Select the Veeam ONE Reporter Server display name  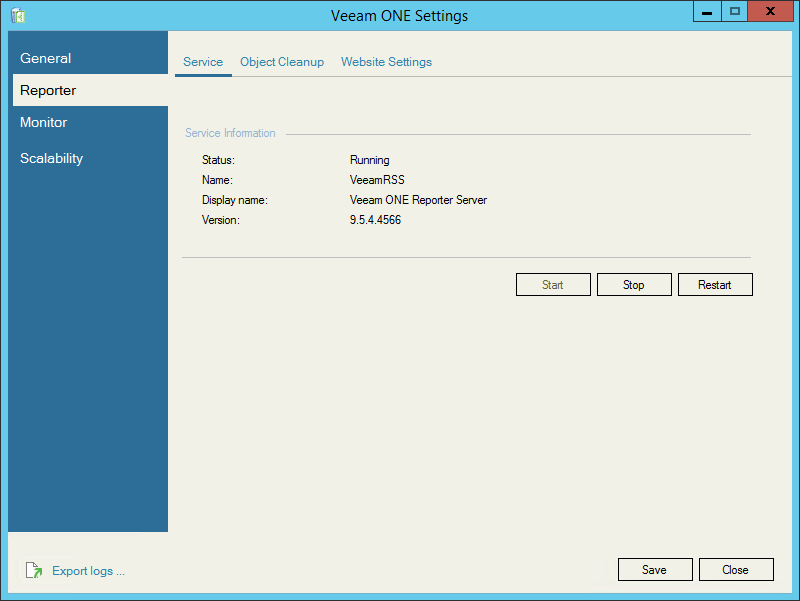tap(418, 200)
